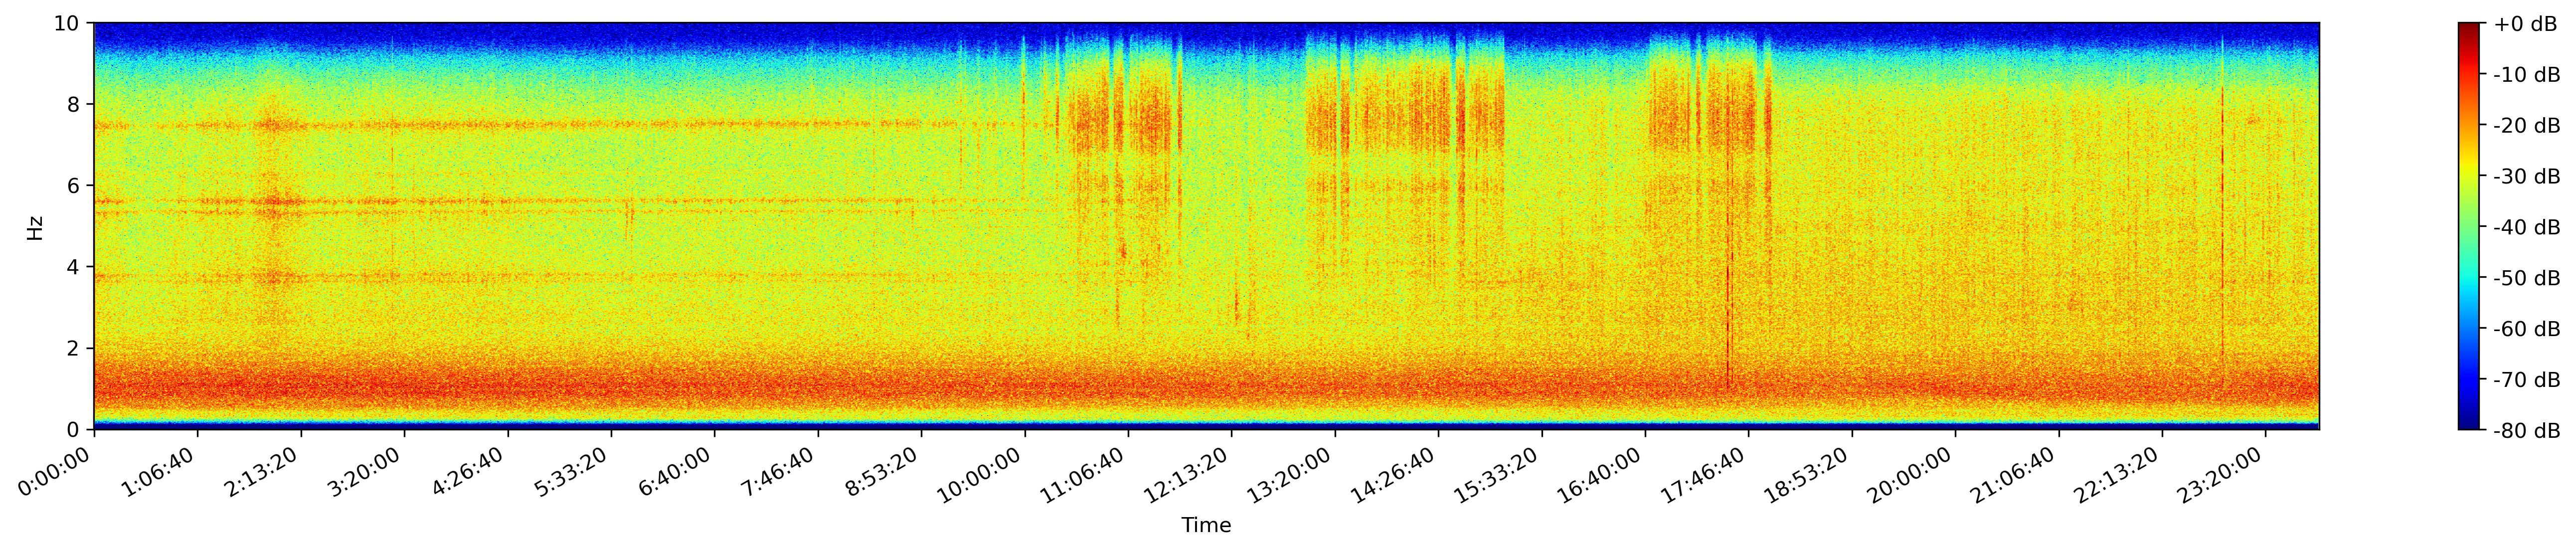Screen dimensions: 2576x551
Task: Select the -70 dB colorbar label
Action: (x=2527, y=380)
